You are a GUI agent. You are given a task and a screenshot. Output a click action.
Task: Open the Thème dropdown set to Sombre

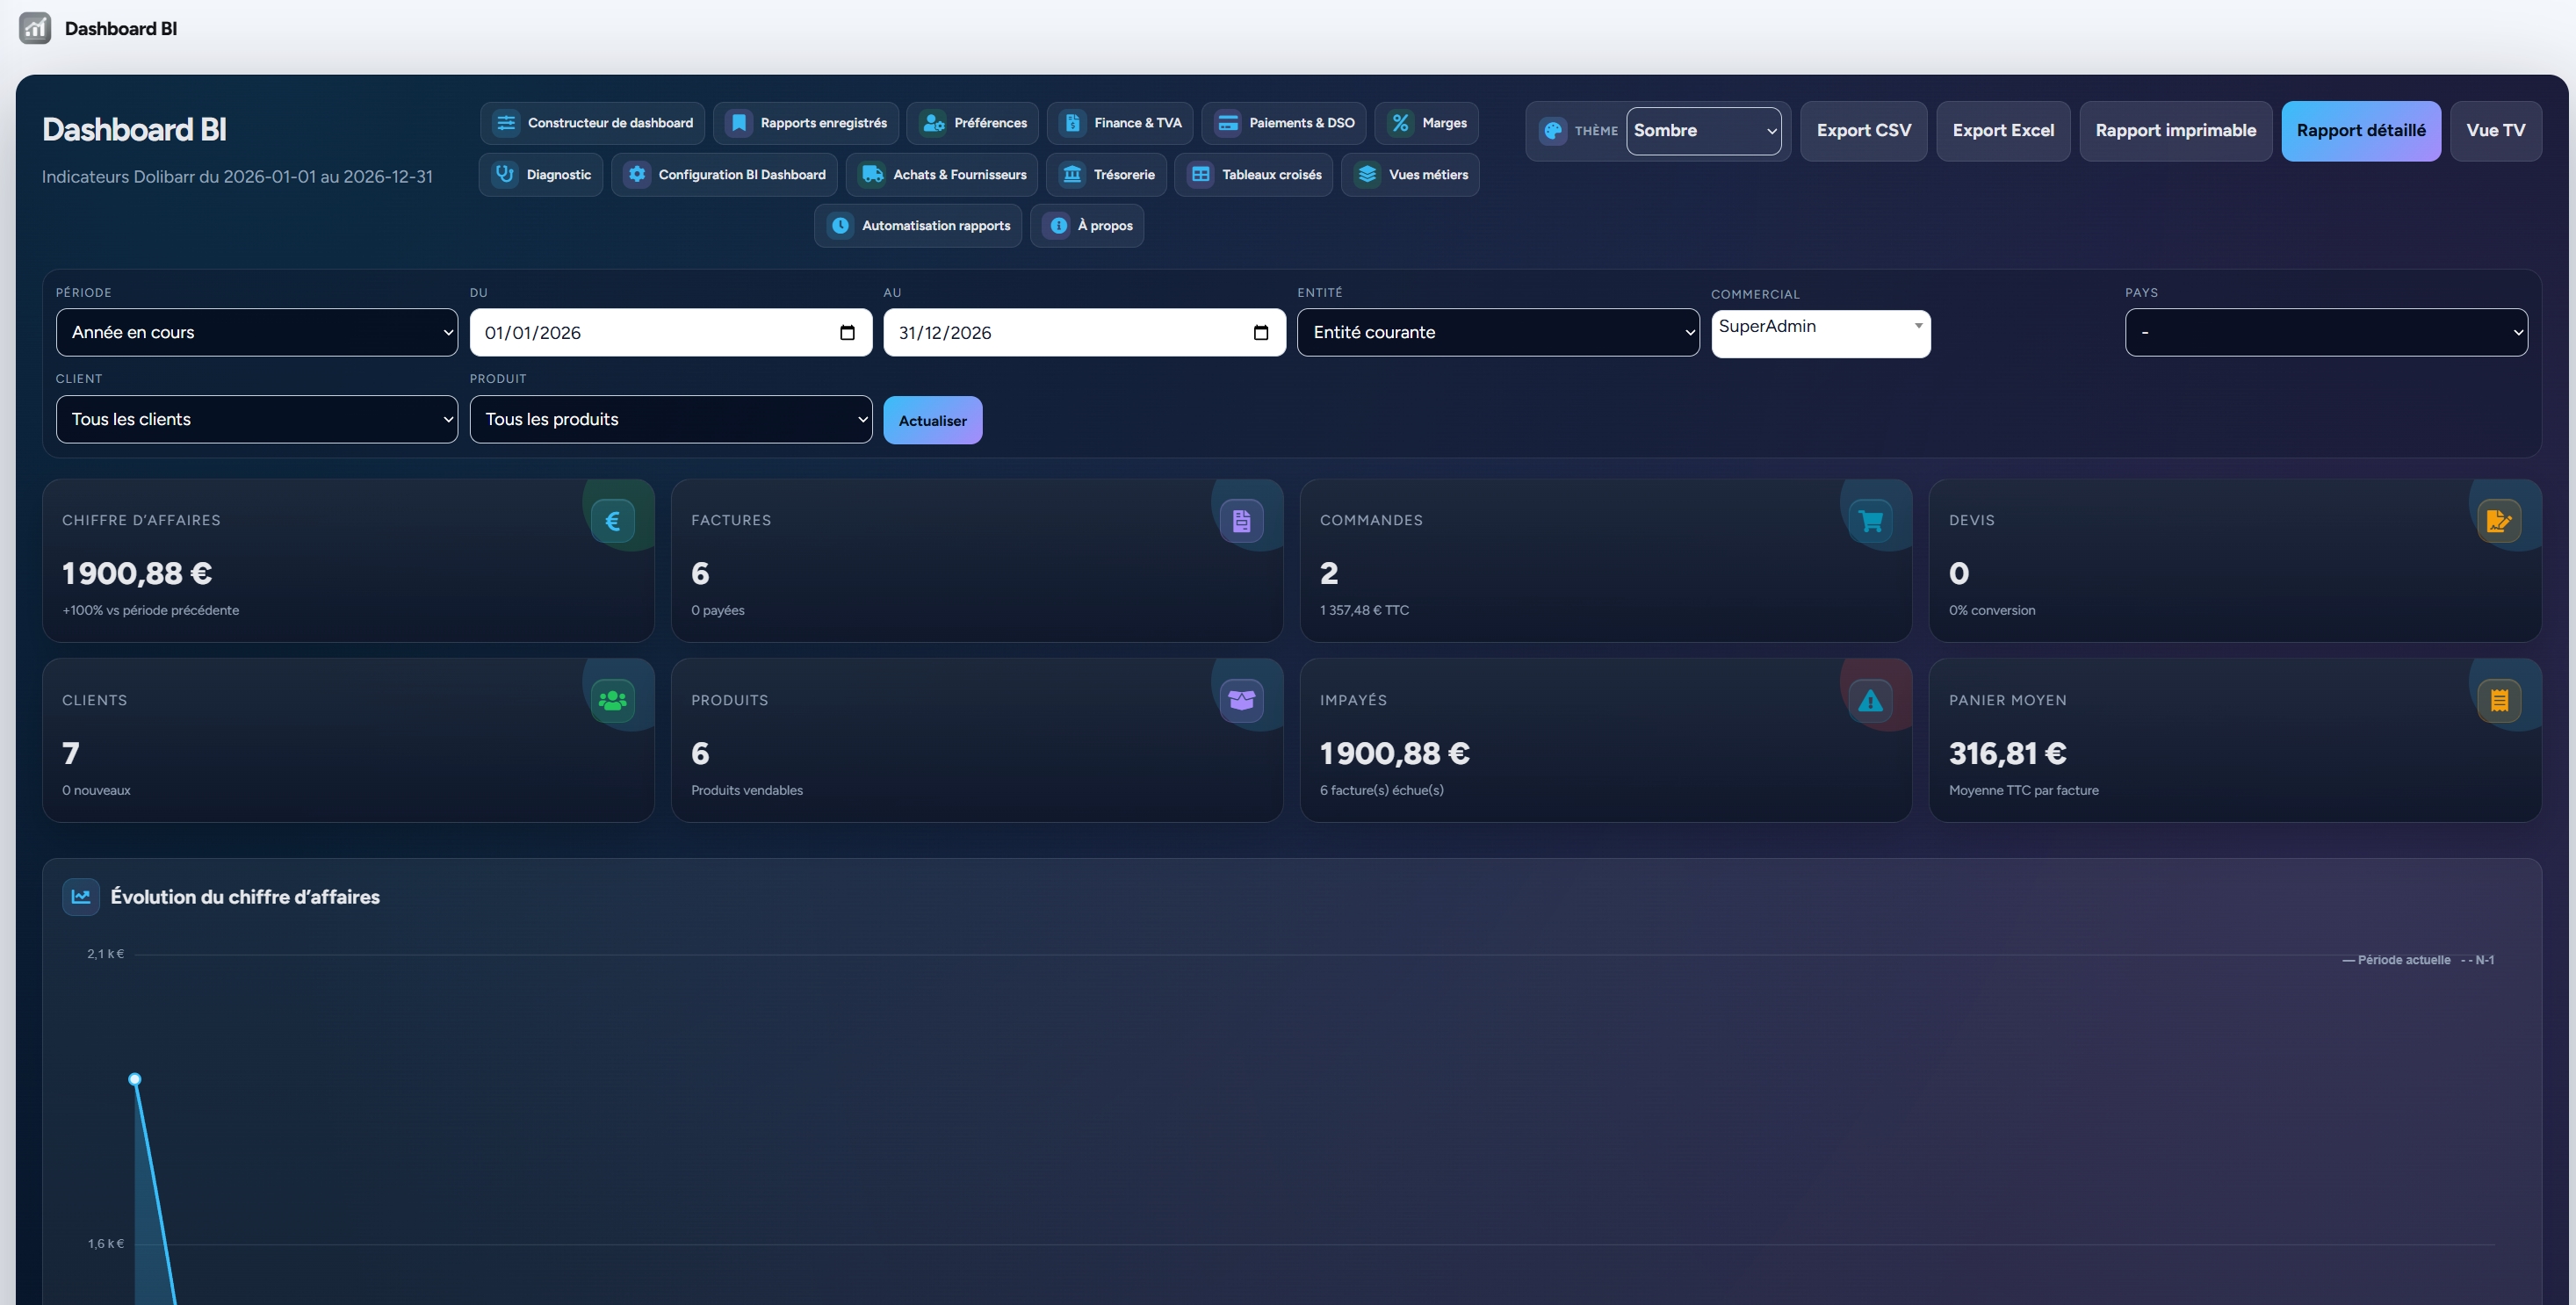click(x=1703, y=131)
